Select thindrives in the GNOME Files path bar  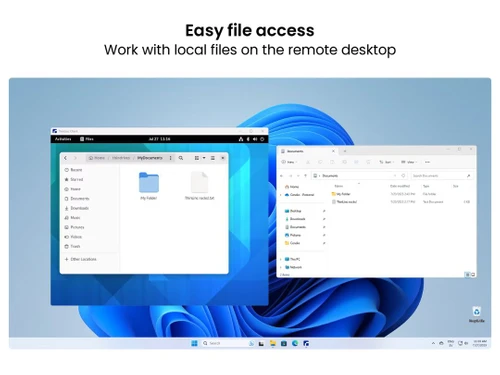[x=121, y=158]
